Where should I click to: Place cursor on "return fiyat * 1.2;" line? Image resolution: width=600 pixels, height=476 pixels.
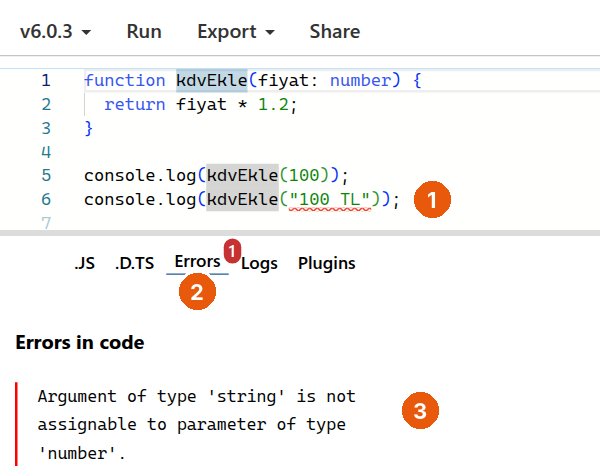pyautogui.click(x=200, y=104)
